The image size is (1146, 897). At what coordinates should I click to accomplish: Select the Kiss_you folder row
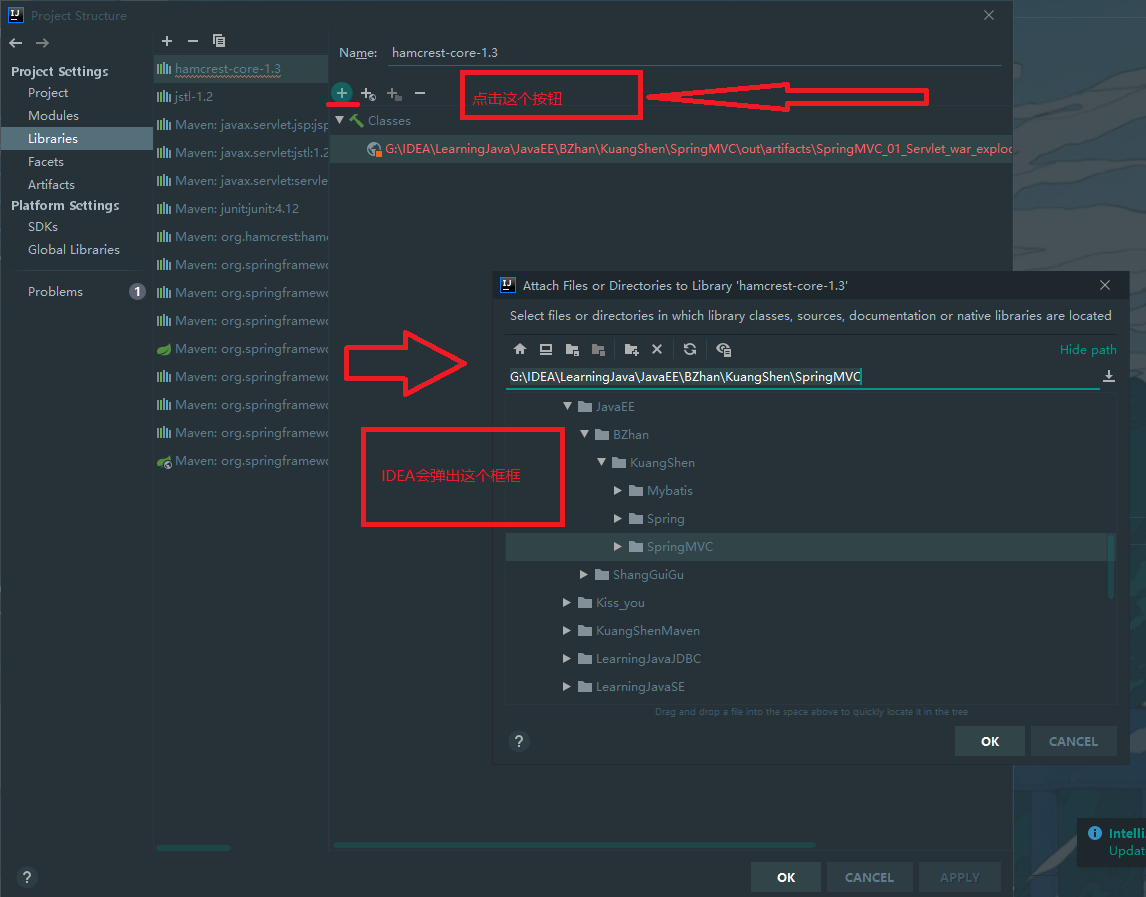point(807,602)
